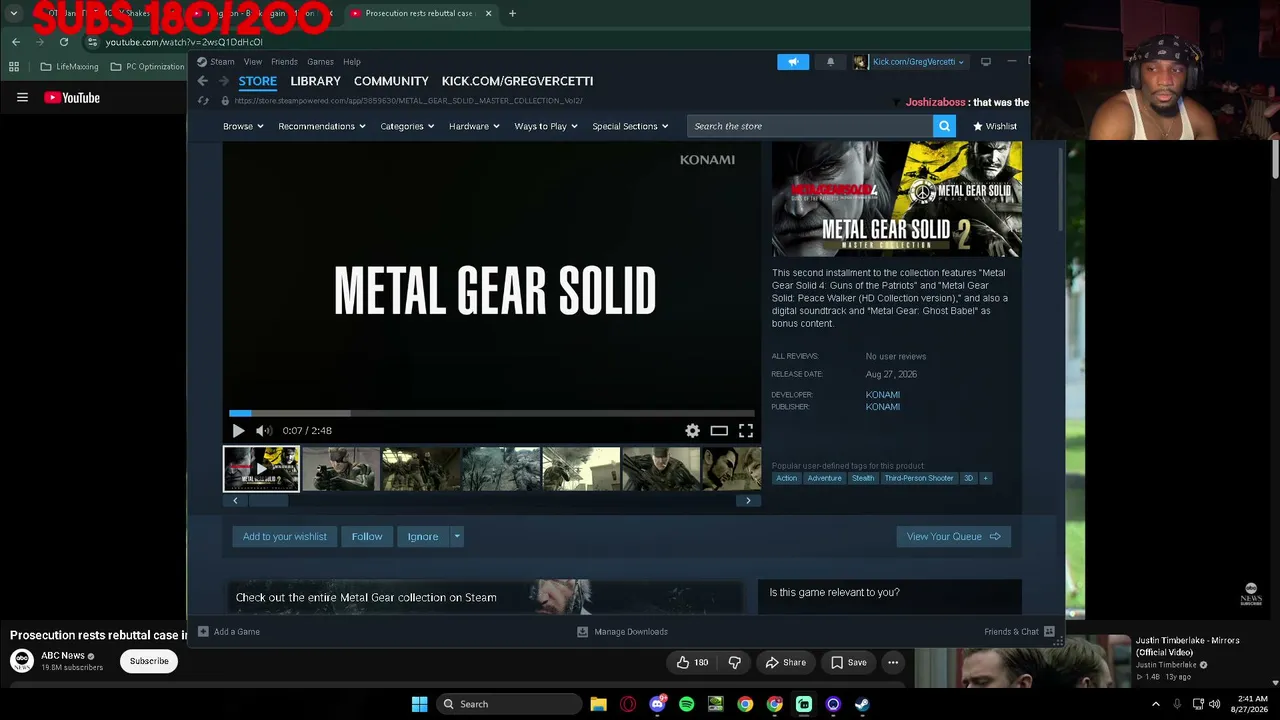Open the Friends menu in Steam
This screenshot has height=720, width=1280.
pos(284,62)
